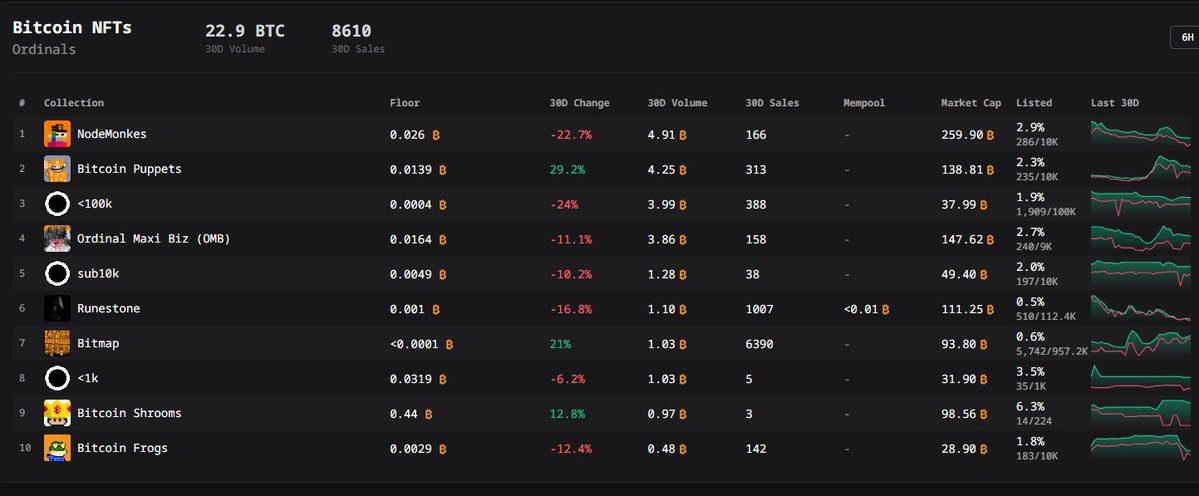Click the 6390 sales value for Bitmap
1199x496 pixels.
coord(759,345)
